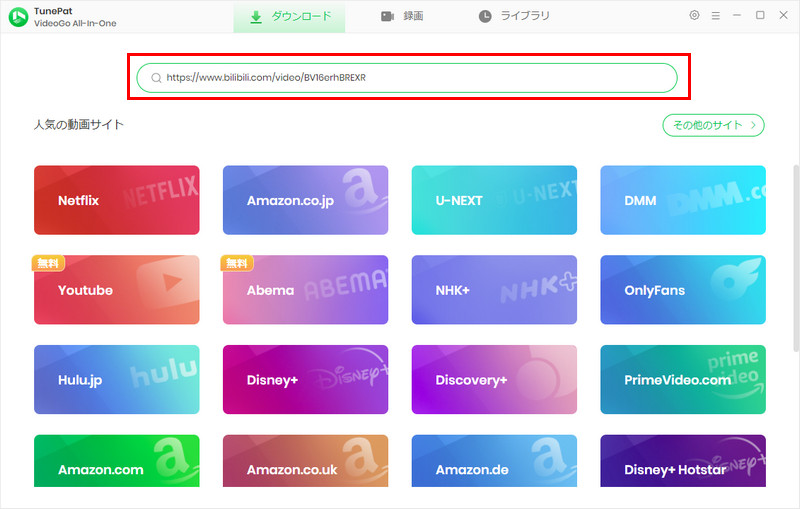800x509 pixels.
Task: Select the Amazon.co.uk site card
Action: (306, 461)
